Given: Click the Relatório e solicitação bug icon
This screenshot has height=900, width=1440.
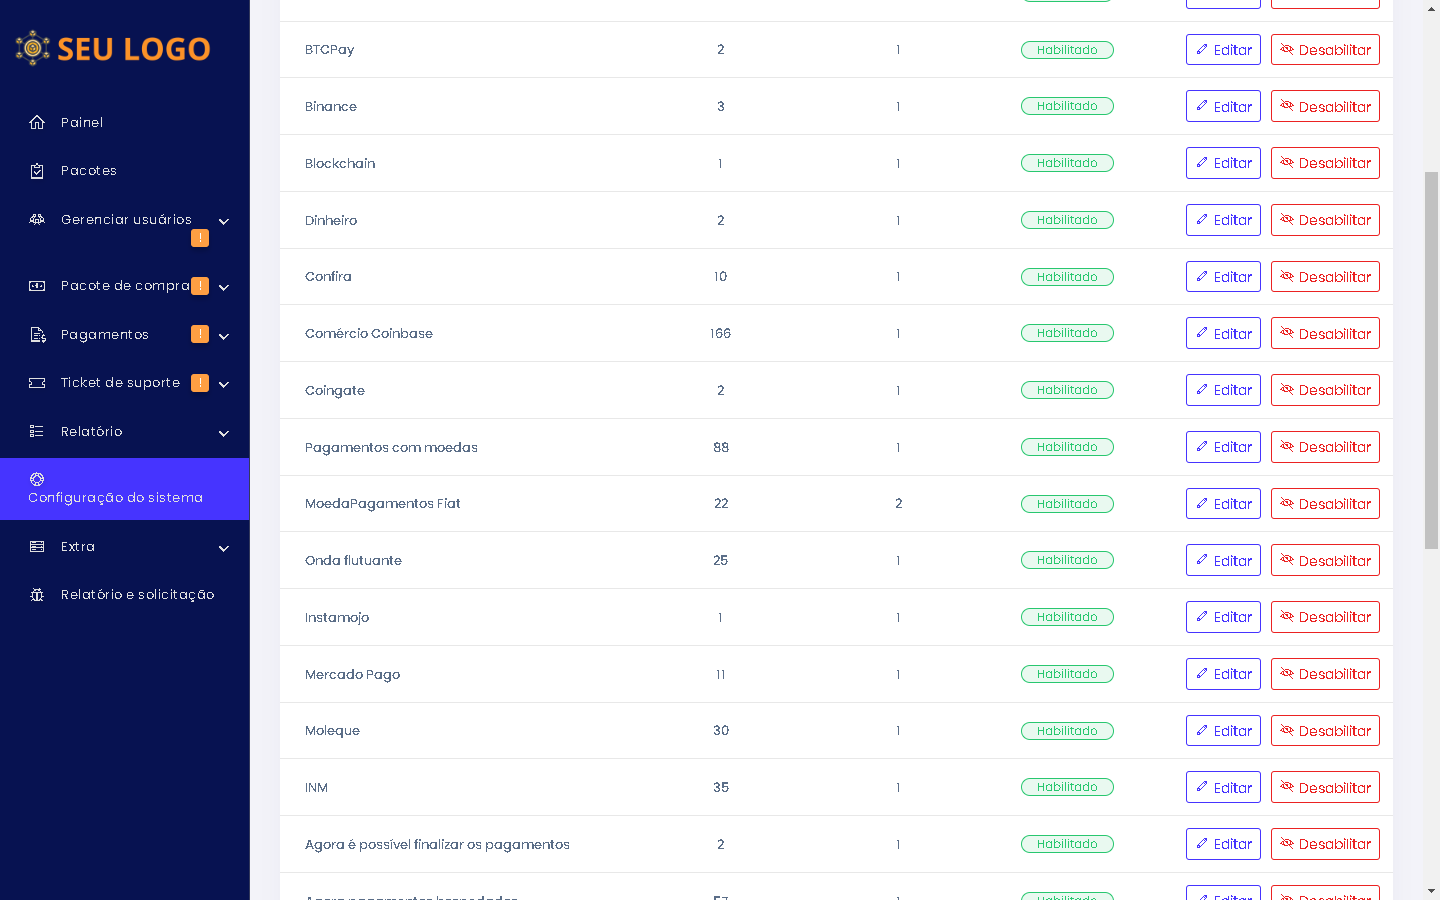Looking at the screenshot, I should pyautogui.click(x=37, y=595).
